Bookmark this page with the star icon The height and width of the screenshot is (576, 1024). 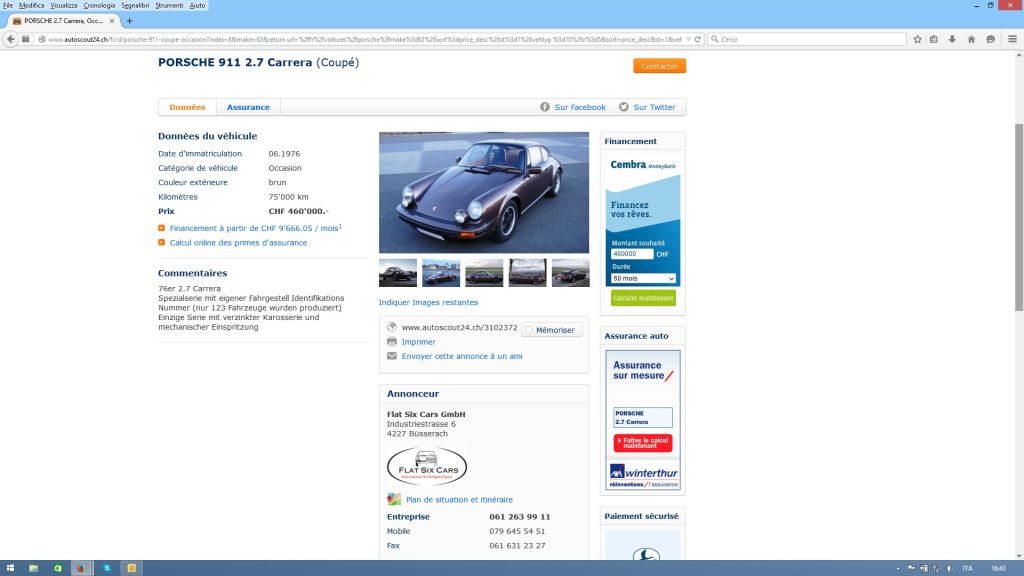click(x=917, y=39)
